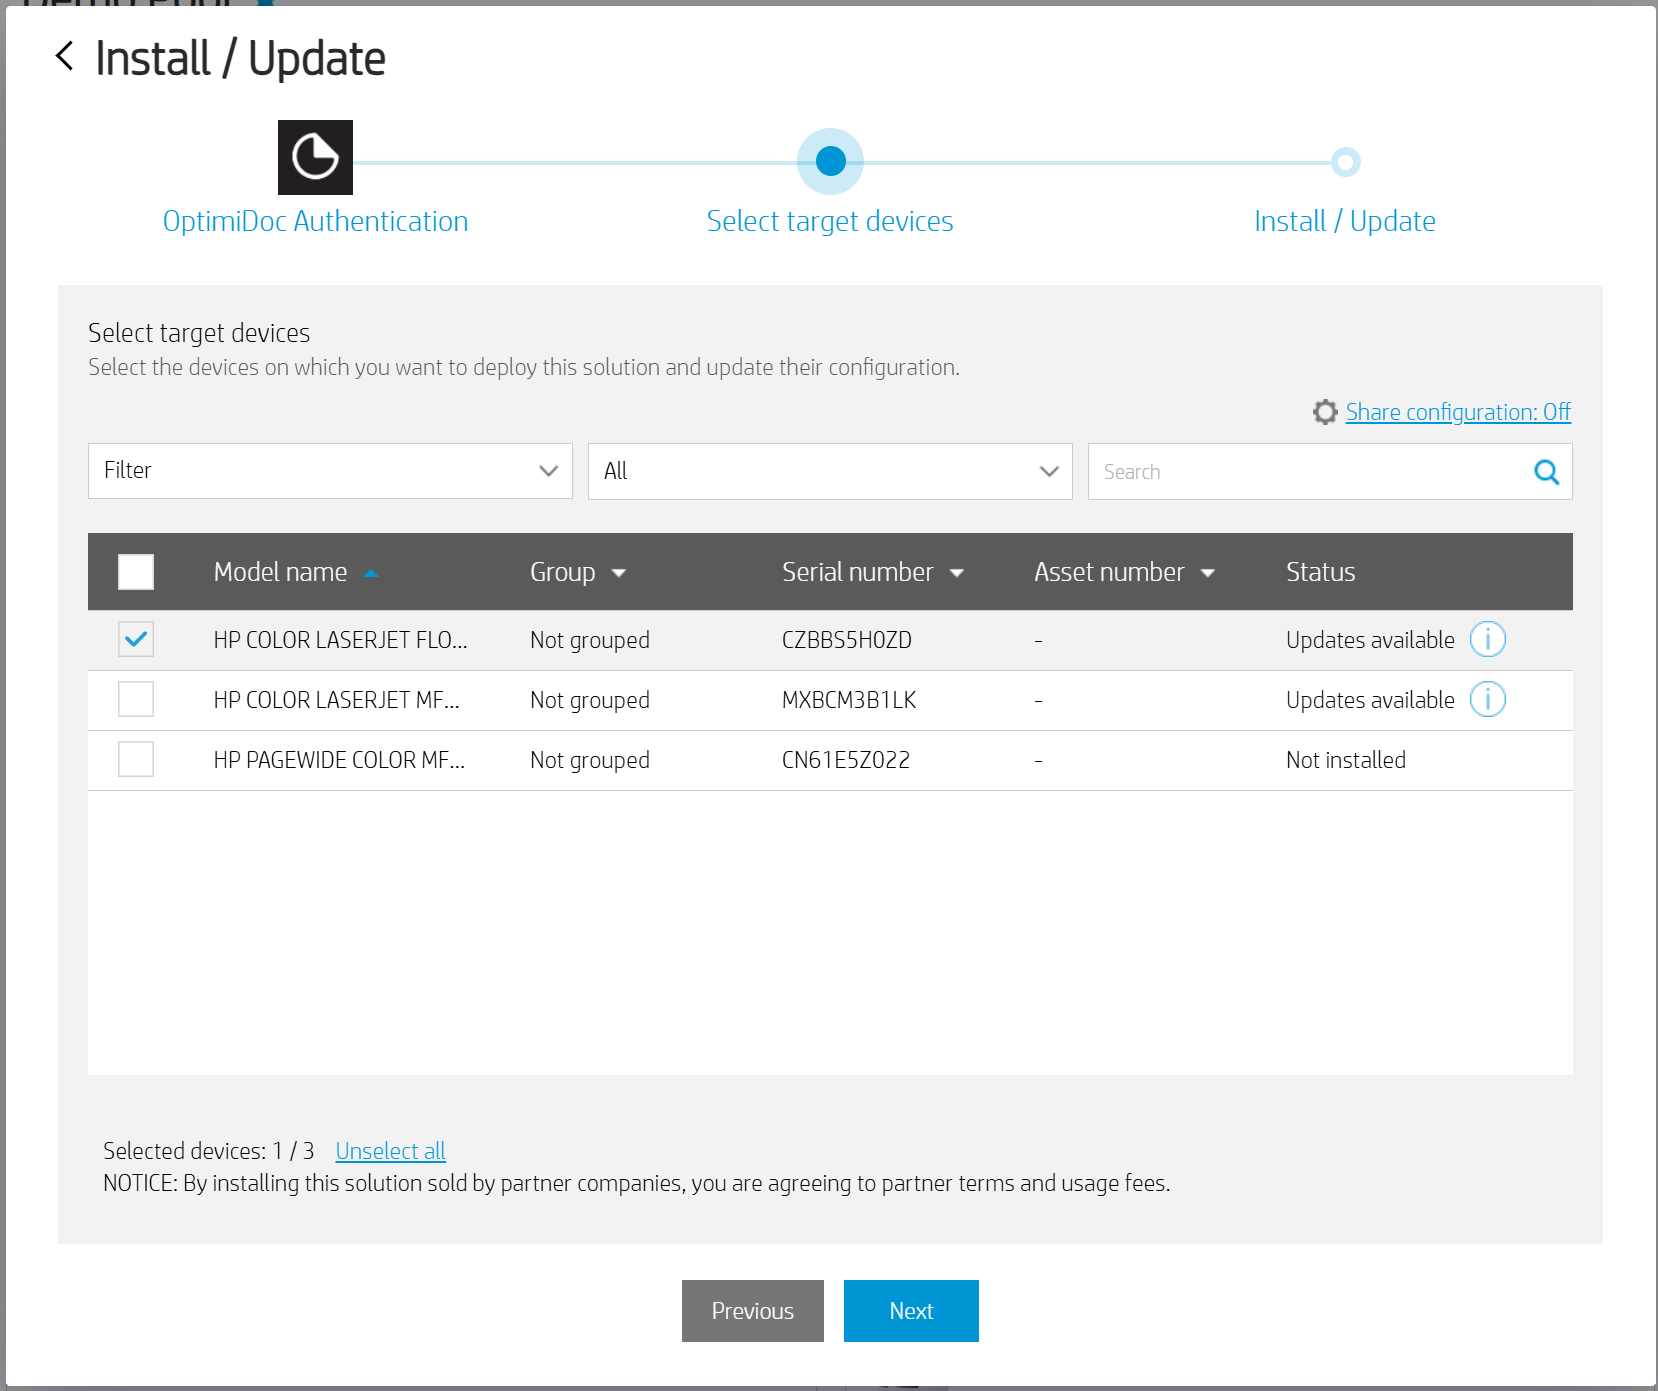Screen dimensions: 1658x1391
Task: Select the HP PageWide Color MF checkbox
Action: pyautogui.click(x=136, y=759)
